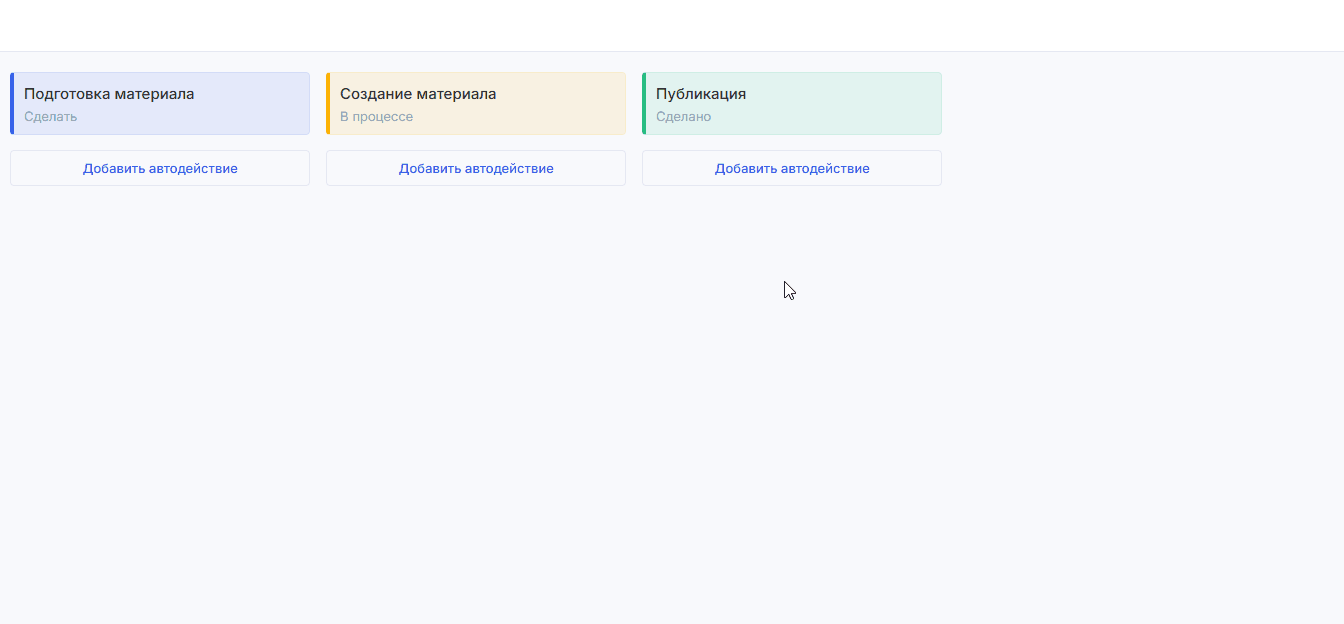Click blue color stripe on Подготовка материала
Screen dimensions: 1344x624
(x=12, y=103)
